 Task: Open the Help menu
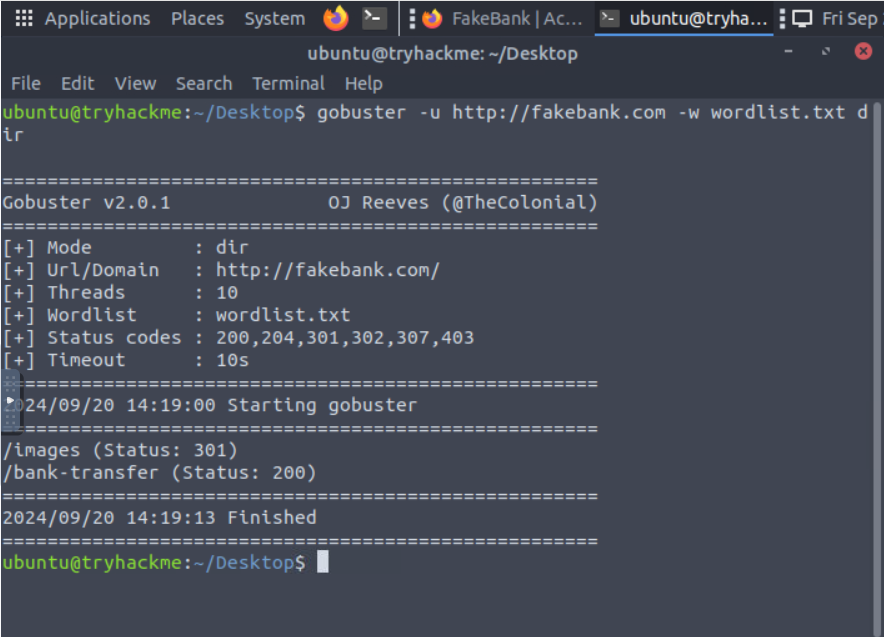[364, 83]
